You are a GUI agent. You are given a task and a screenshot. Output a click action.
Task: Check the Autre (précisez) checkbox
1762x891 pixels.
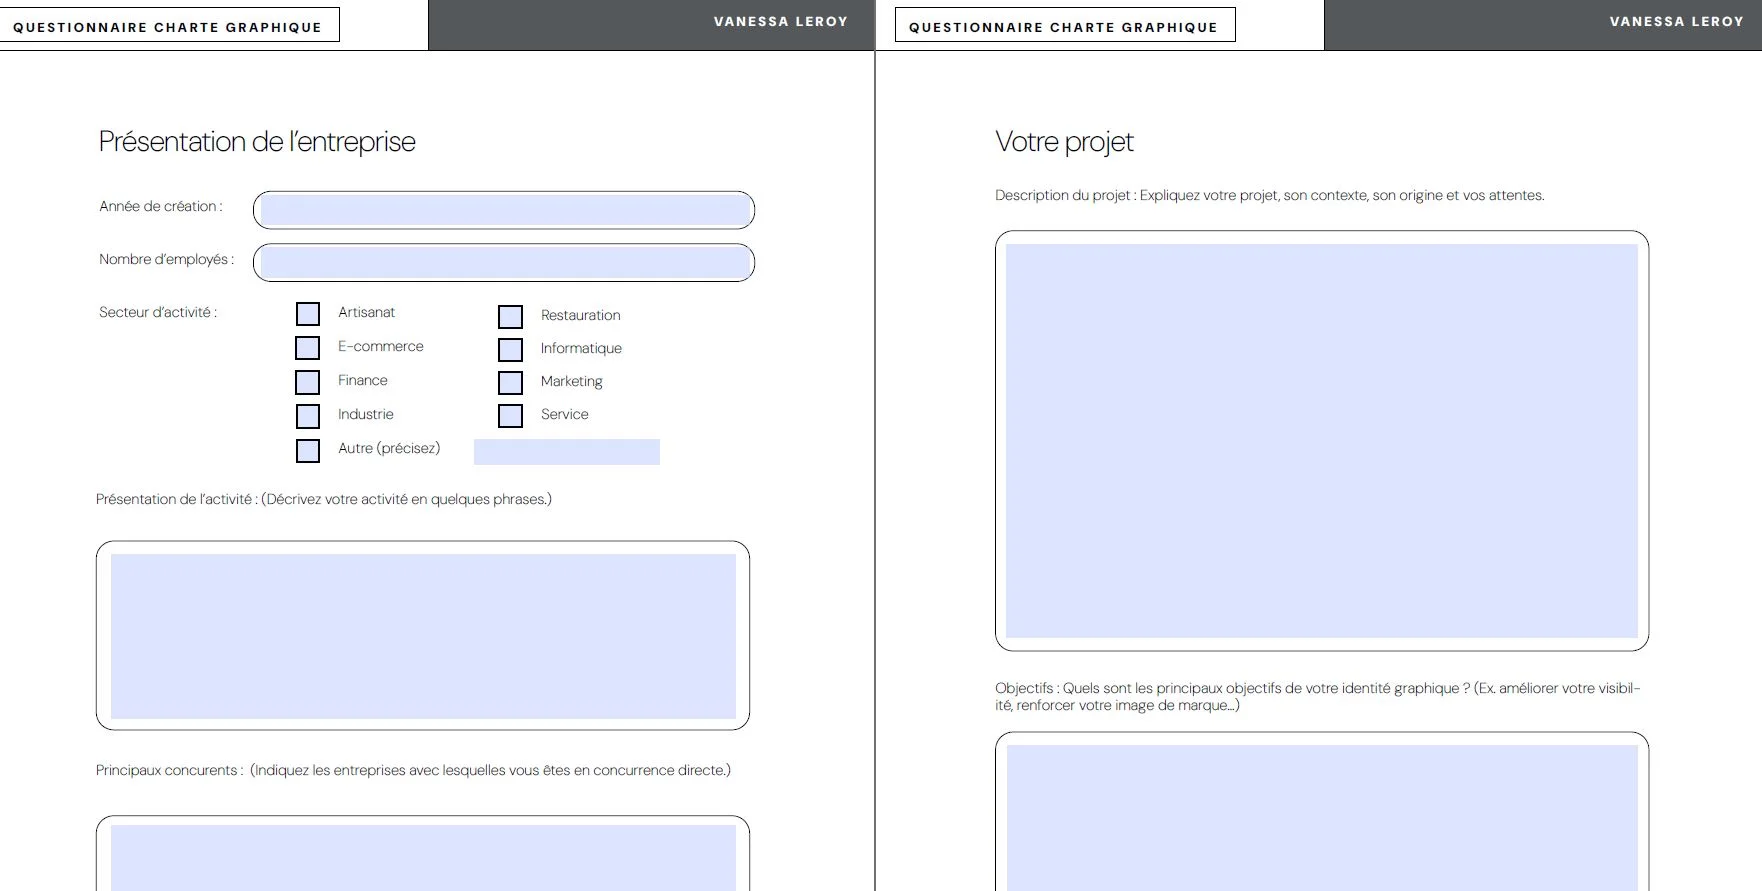pos(307,450)
